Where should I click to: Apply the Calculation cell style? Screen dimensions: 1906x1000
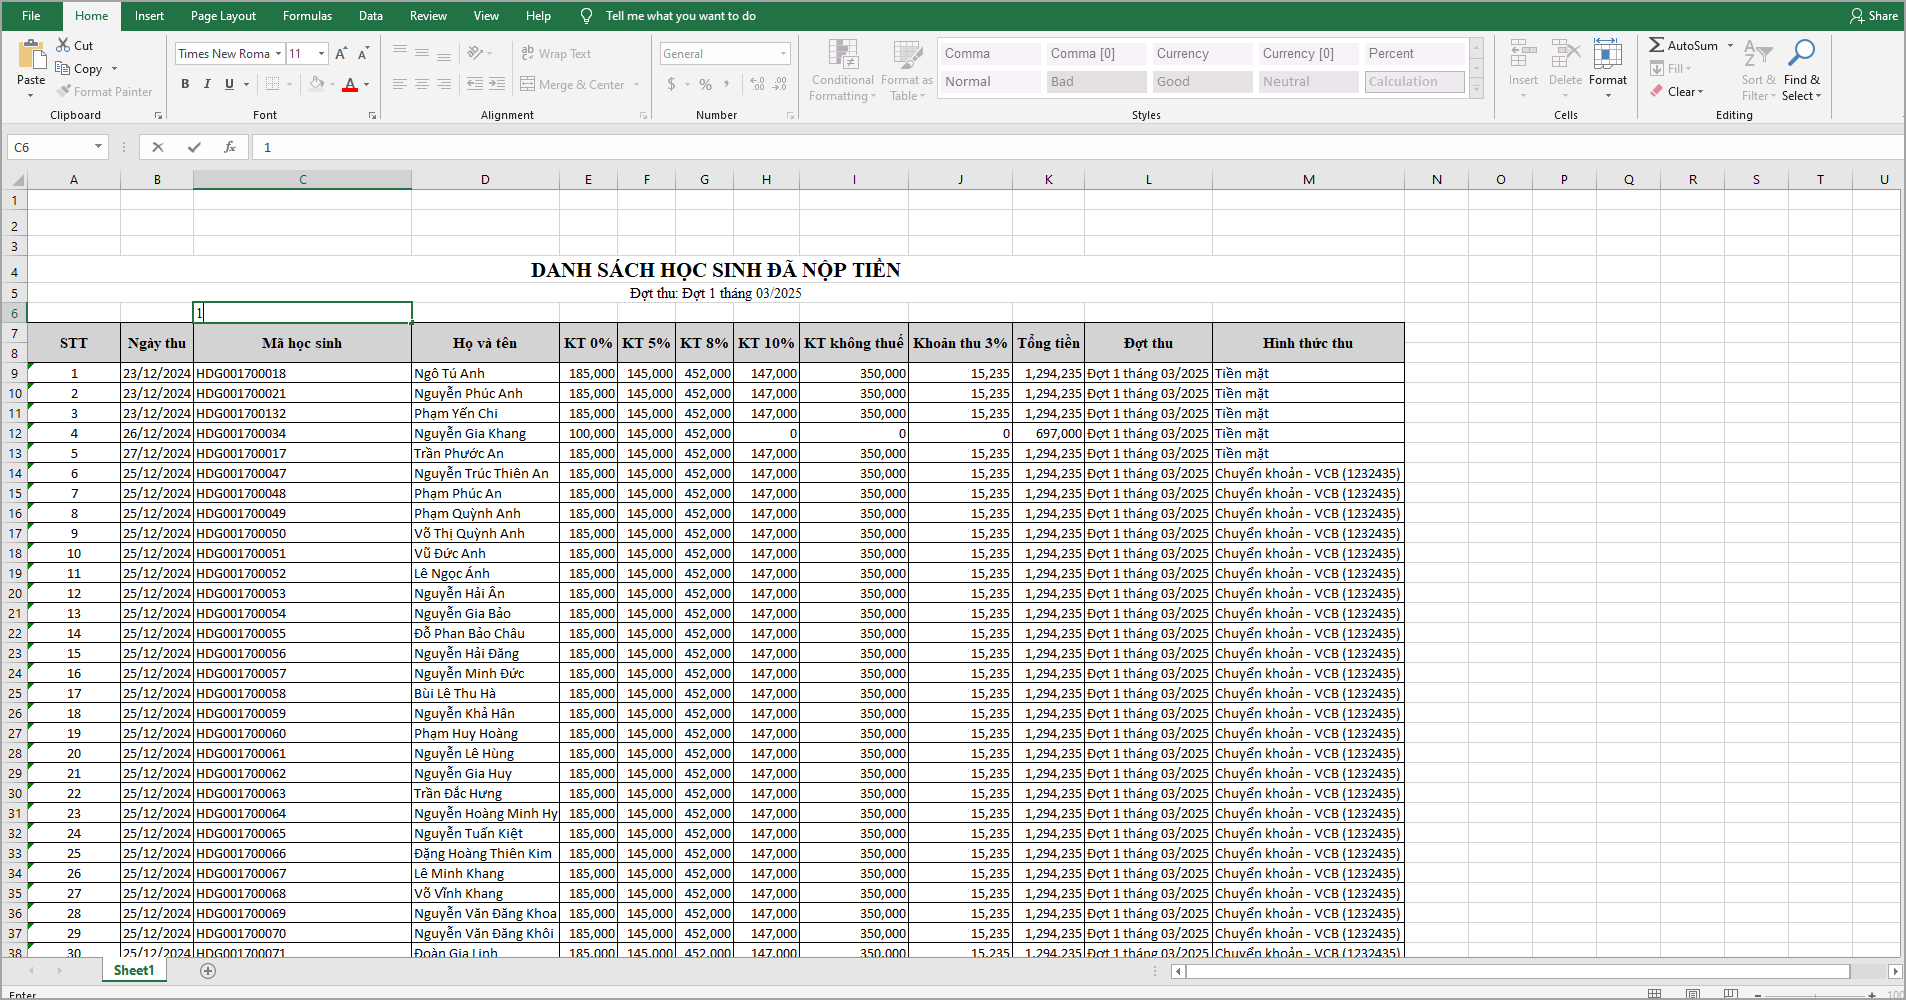click(x=1414, y=82)
